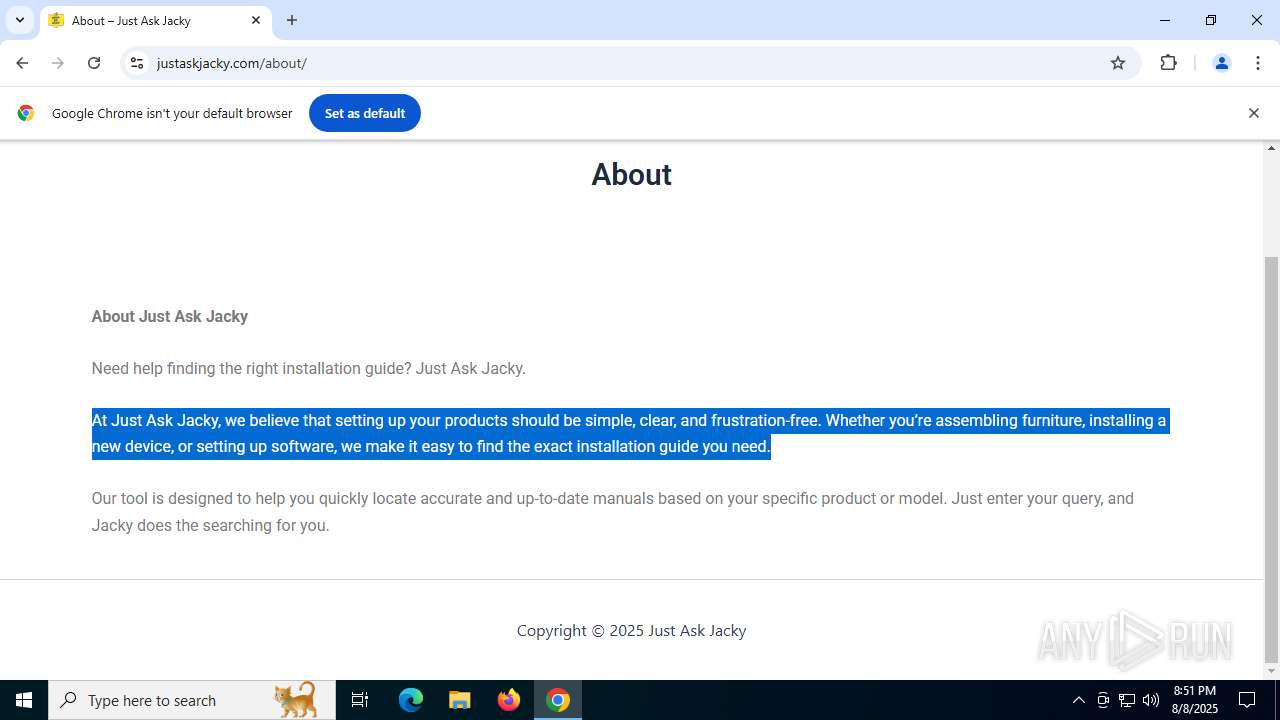Screen dimensions: 1280x720
Task: Launch Microsoft Edge from taskbar
Action: coord(411,700)
